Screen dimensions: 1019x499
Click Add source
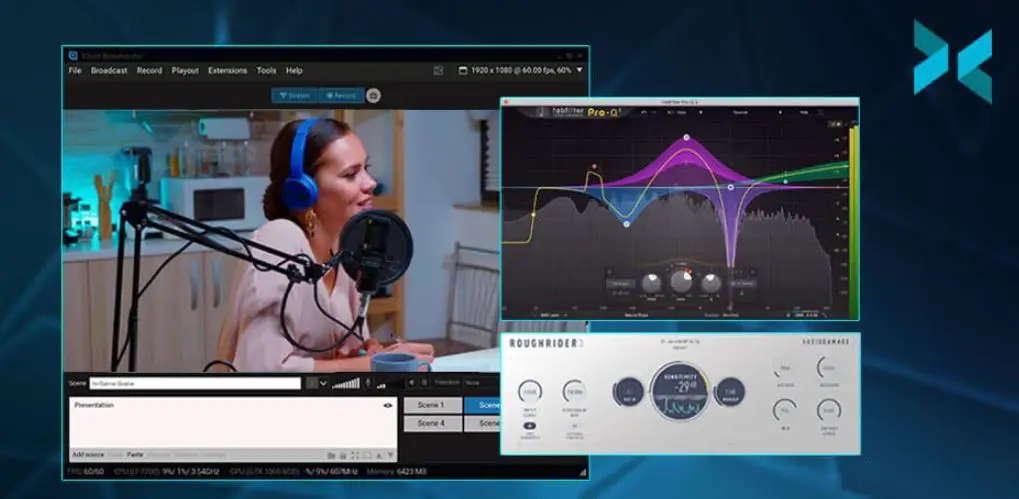pyautogui.click(x=88, y=455)
